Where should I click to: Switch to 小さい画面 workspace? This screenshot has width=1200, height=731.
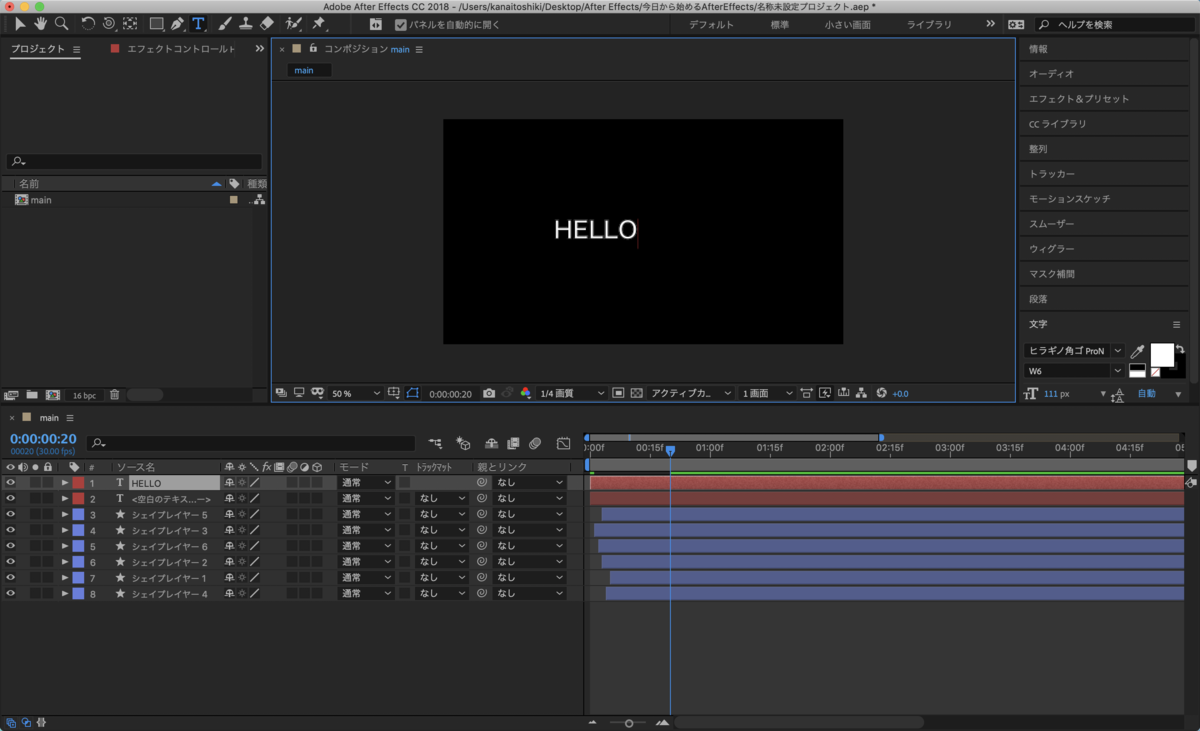(x=848, y=24)
